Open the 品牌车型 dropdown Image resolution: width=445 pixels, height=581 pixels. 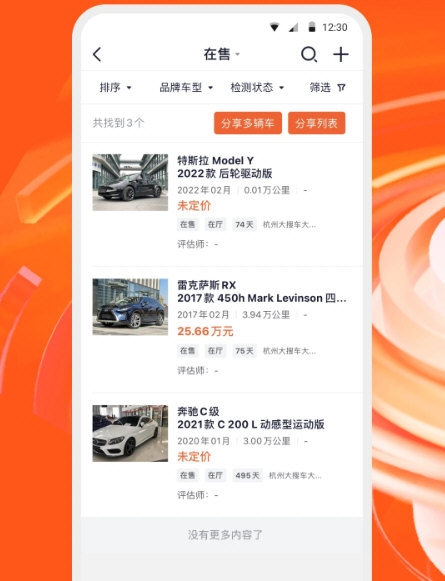click(186, 87)
